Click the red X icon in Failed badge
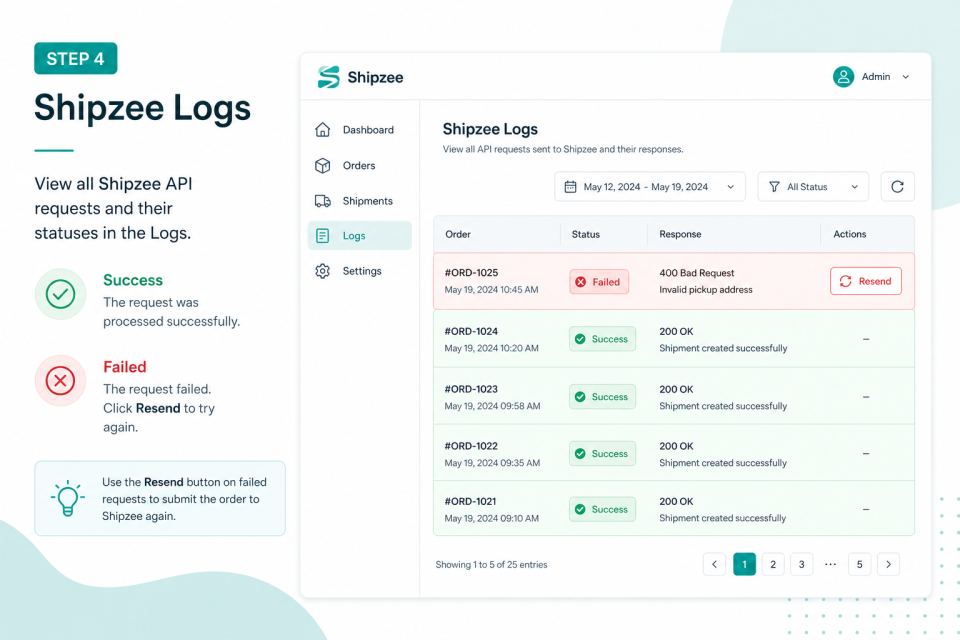The height and width of the screenshot is (640, 960). coord(580,282)
